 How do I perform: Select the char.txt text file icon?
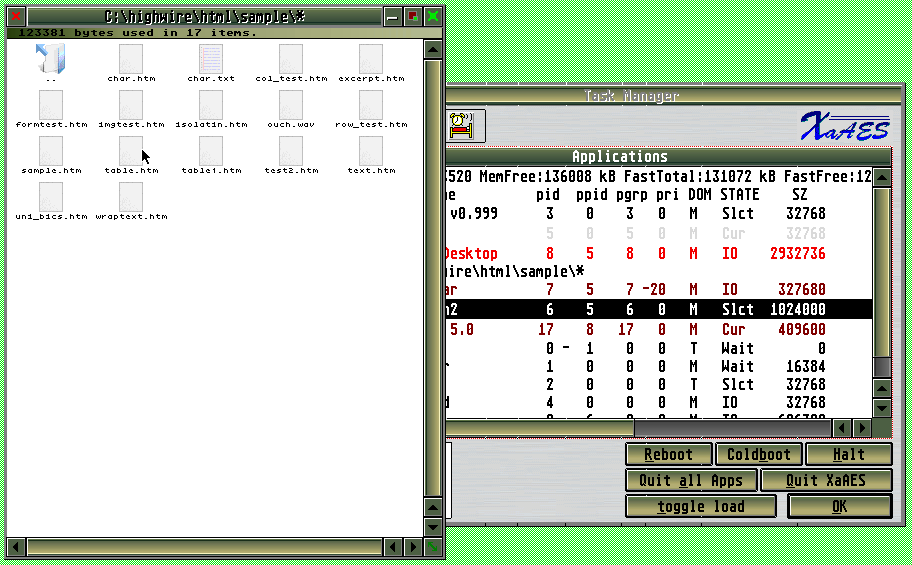[x=211, y=58]
